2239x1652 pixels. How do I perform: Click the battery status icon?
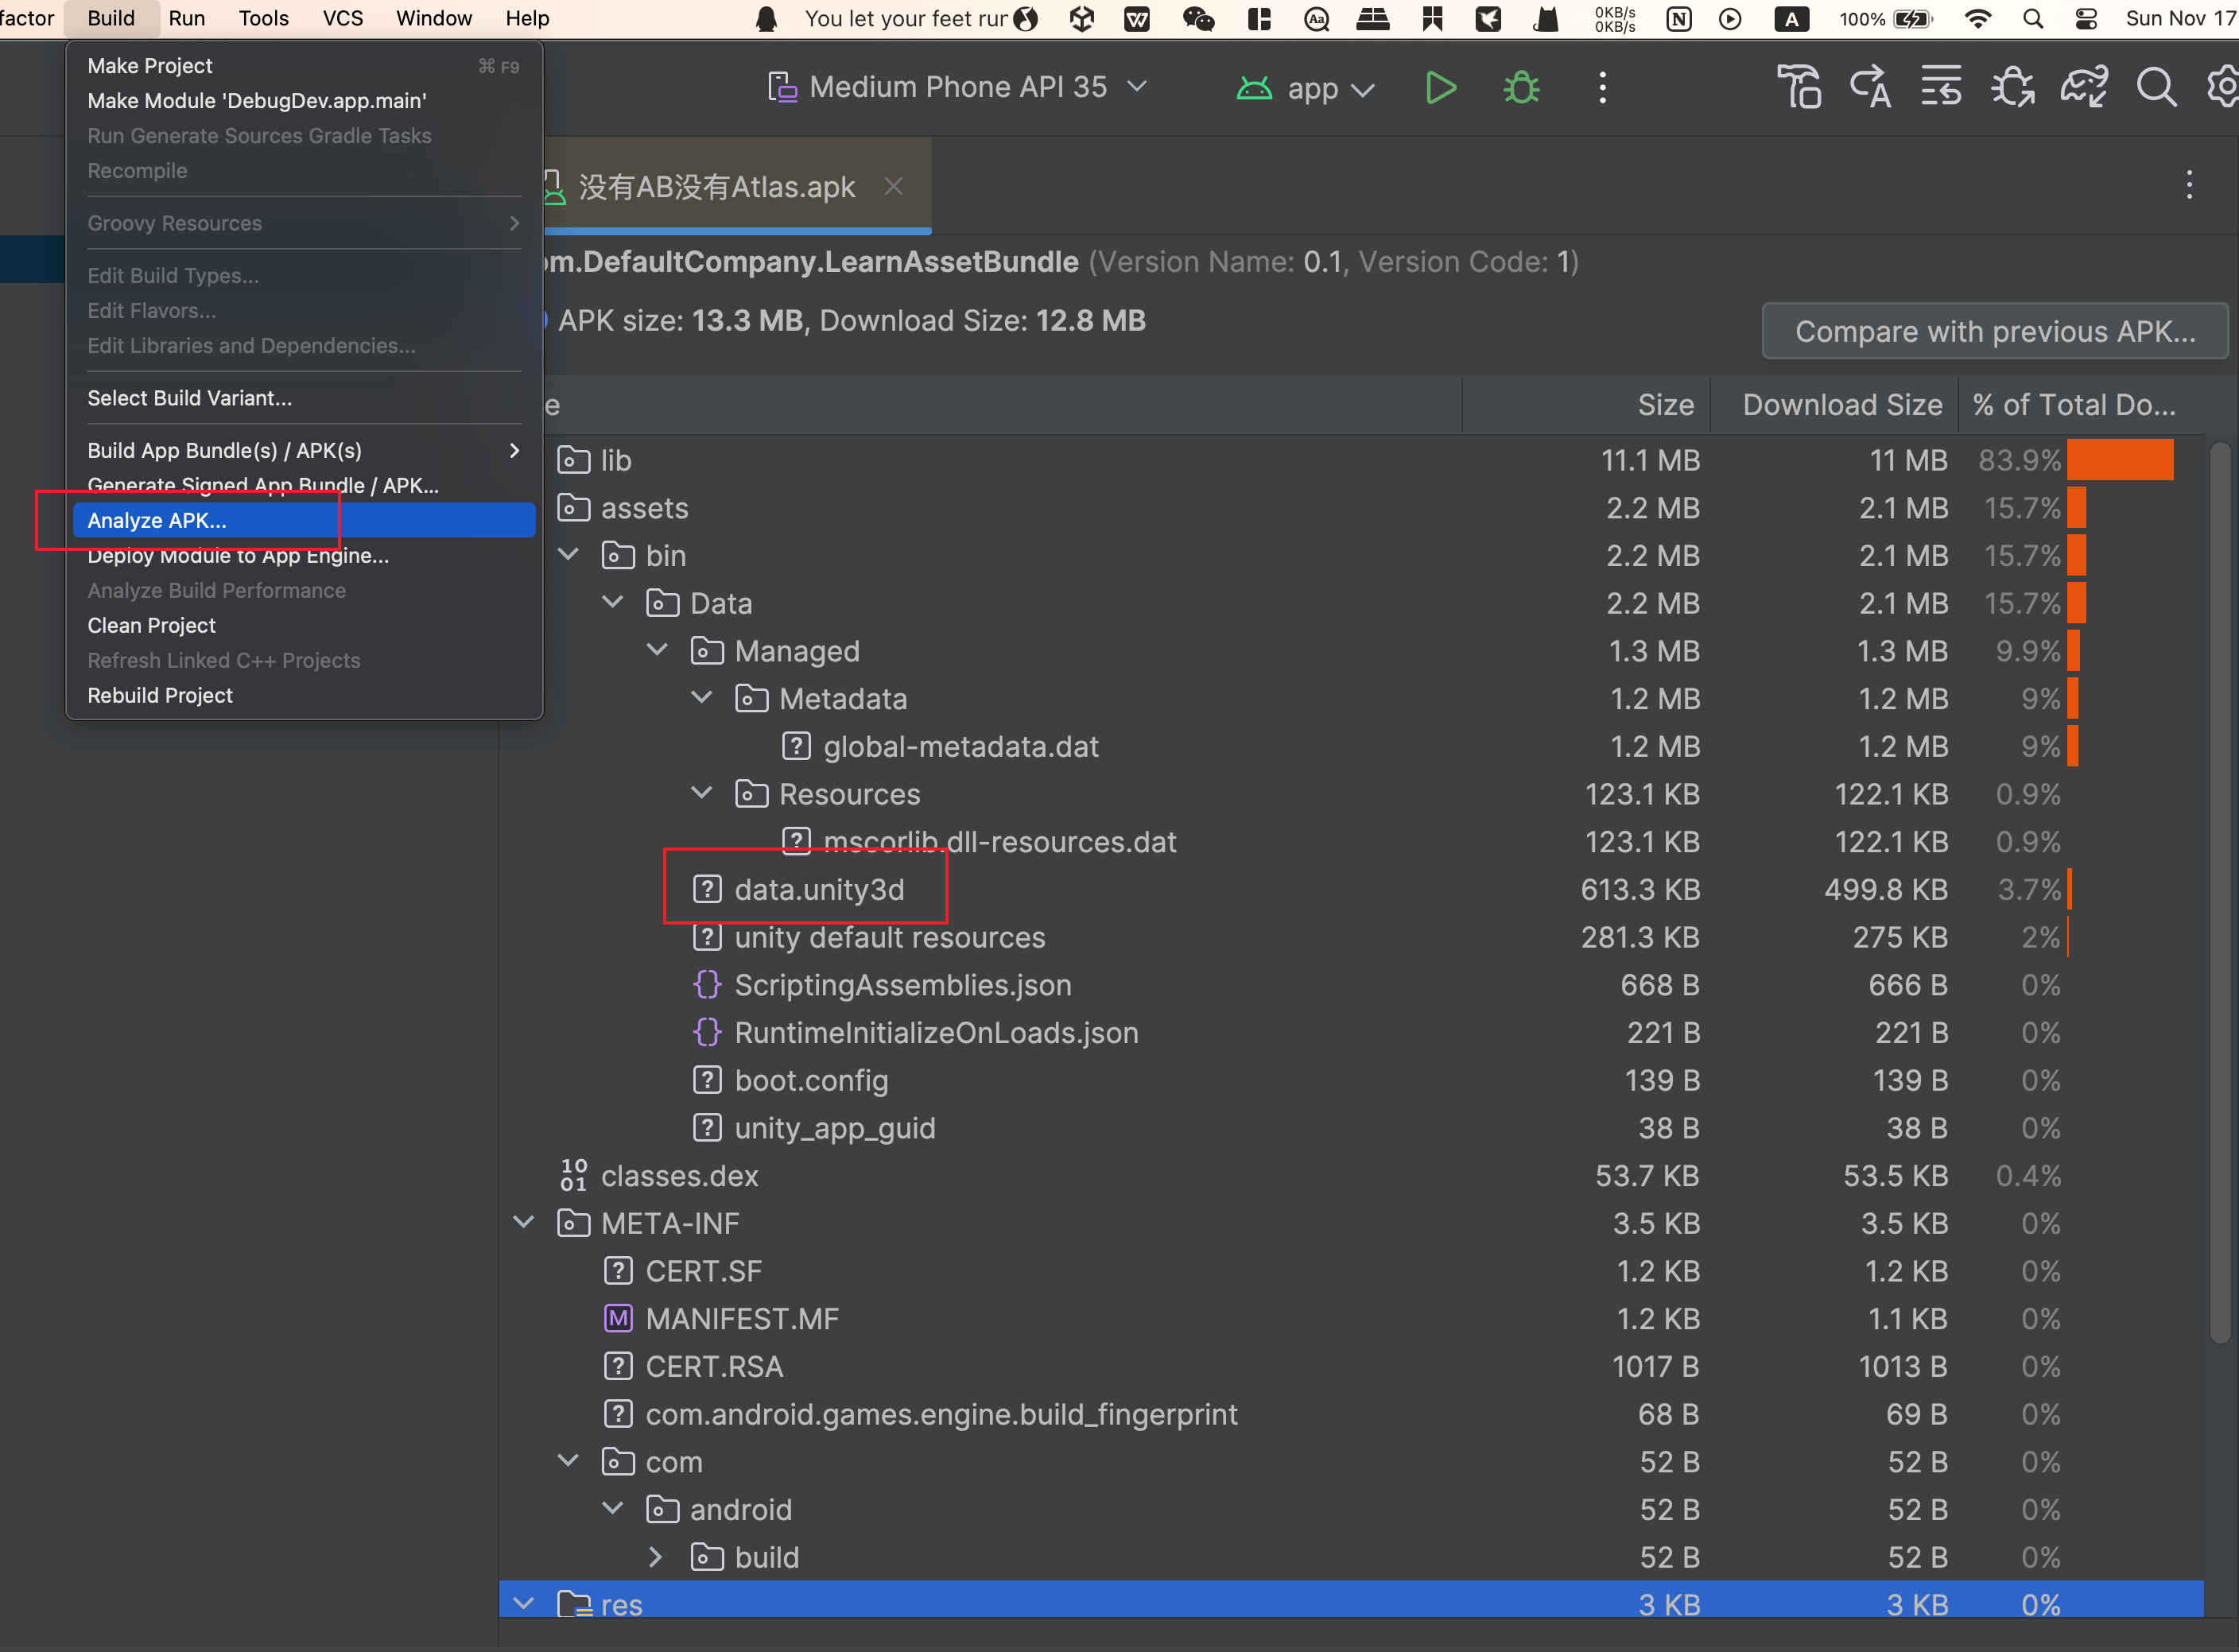click(1913, 18)
